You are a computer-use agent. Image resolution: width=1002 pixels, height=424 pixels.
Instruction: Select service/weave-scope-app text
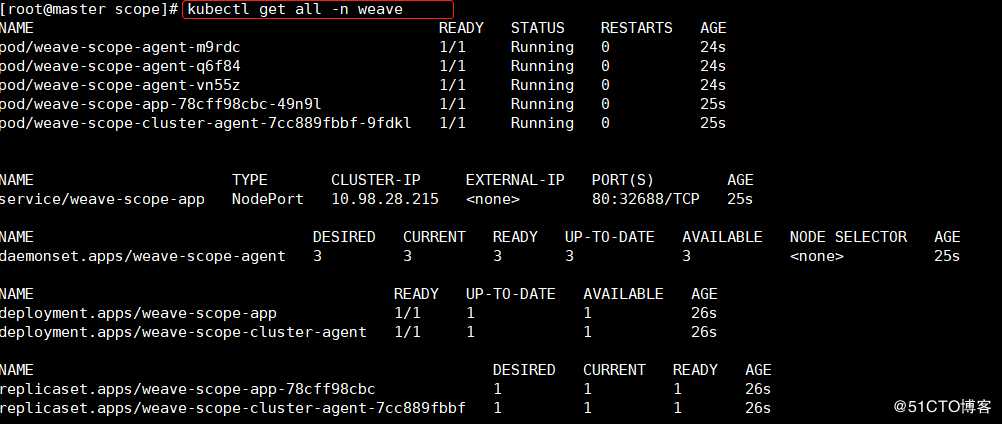pyautogui.click(x=102, y=199)
